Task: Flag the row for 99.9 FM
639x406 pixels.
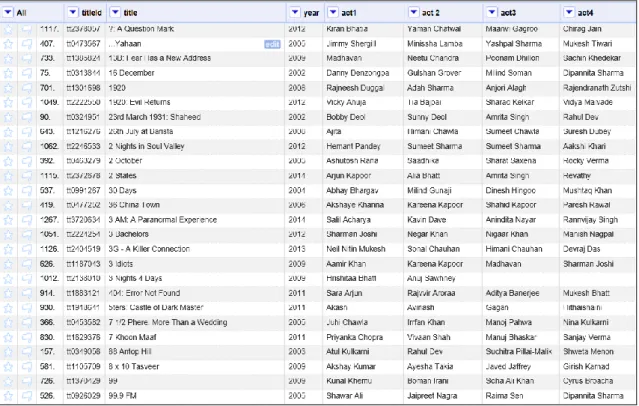Action: point(27,396)
